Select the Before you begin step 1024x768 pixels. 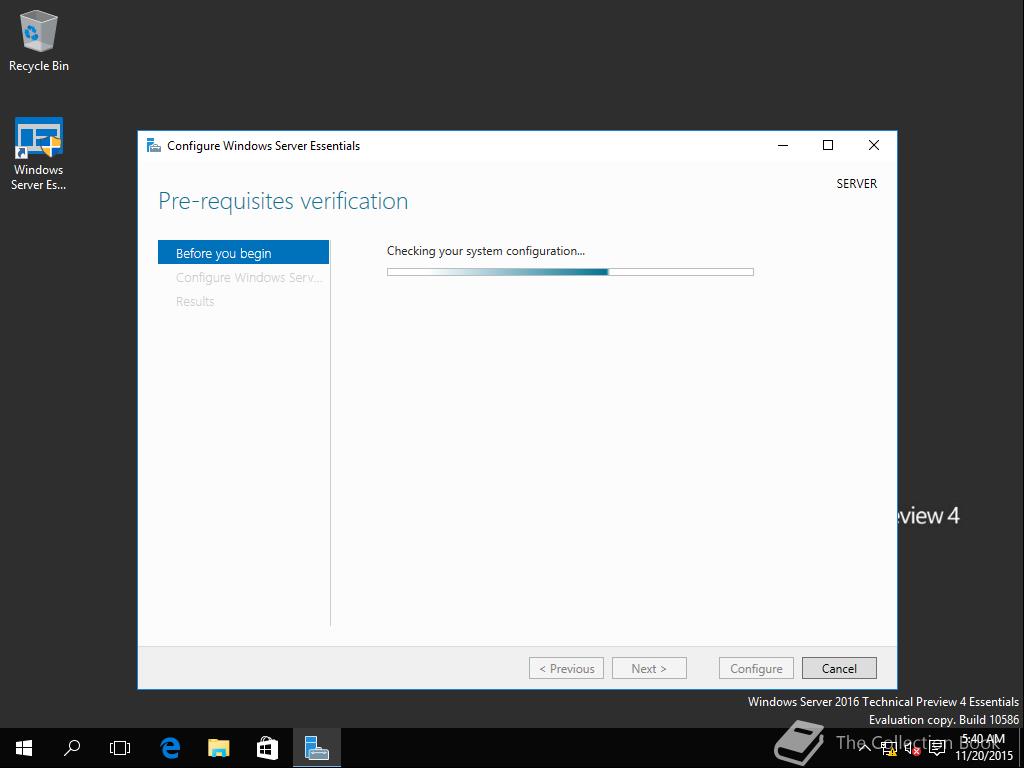[x=243, y=253]
